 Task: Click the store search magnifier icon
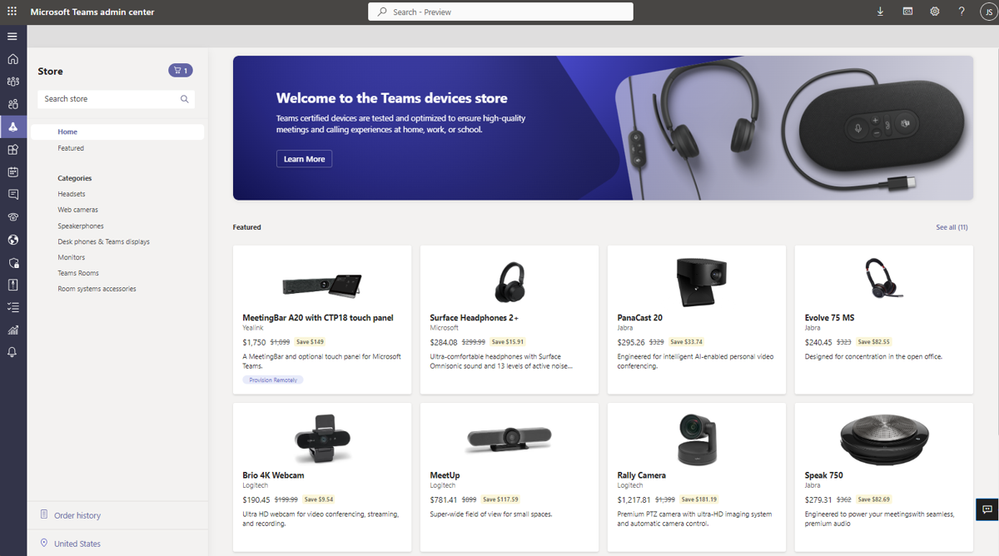click(x=184, y=99)
